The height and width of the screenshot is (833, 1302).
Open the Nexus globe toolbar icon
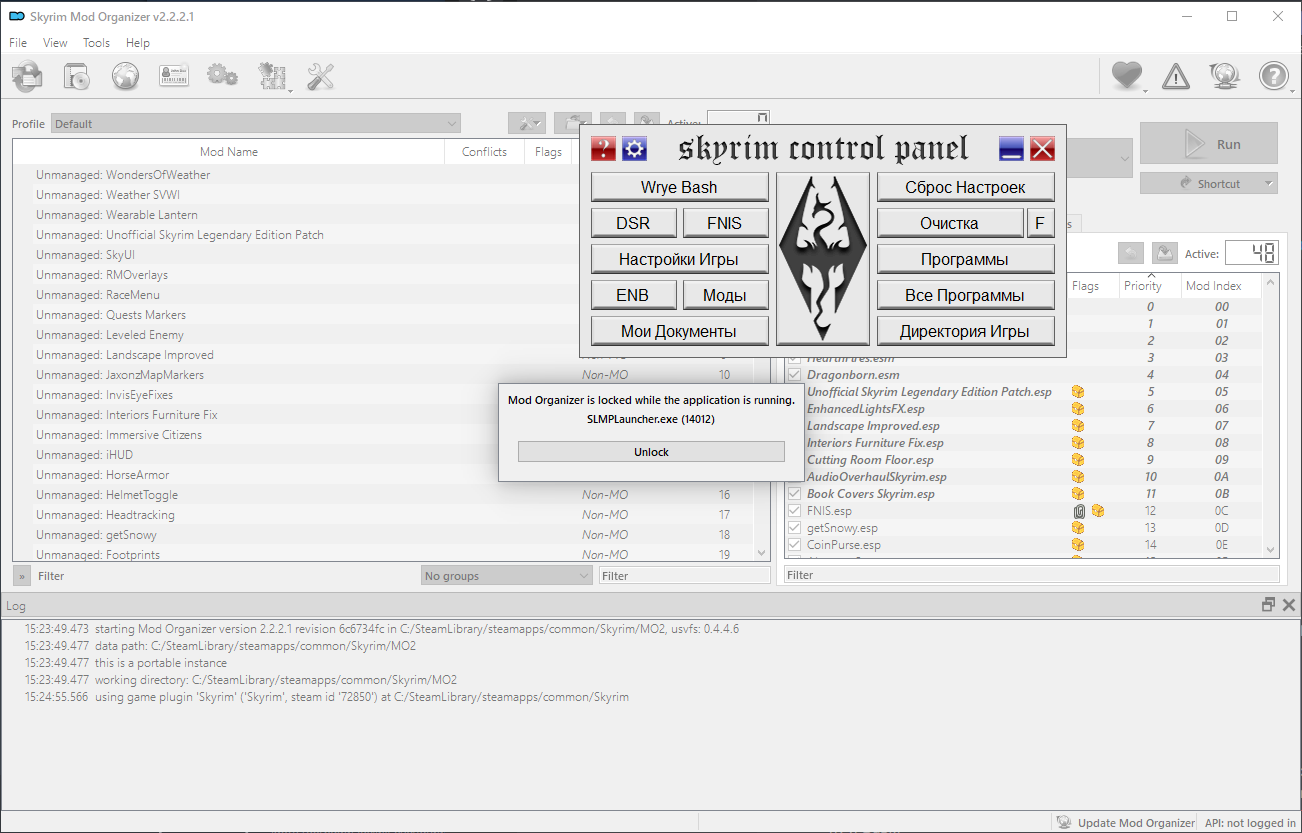(125, 76)
